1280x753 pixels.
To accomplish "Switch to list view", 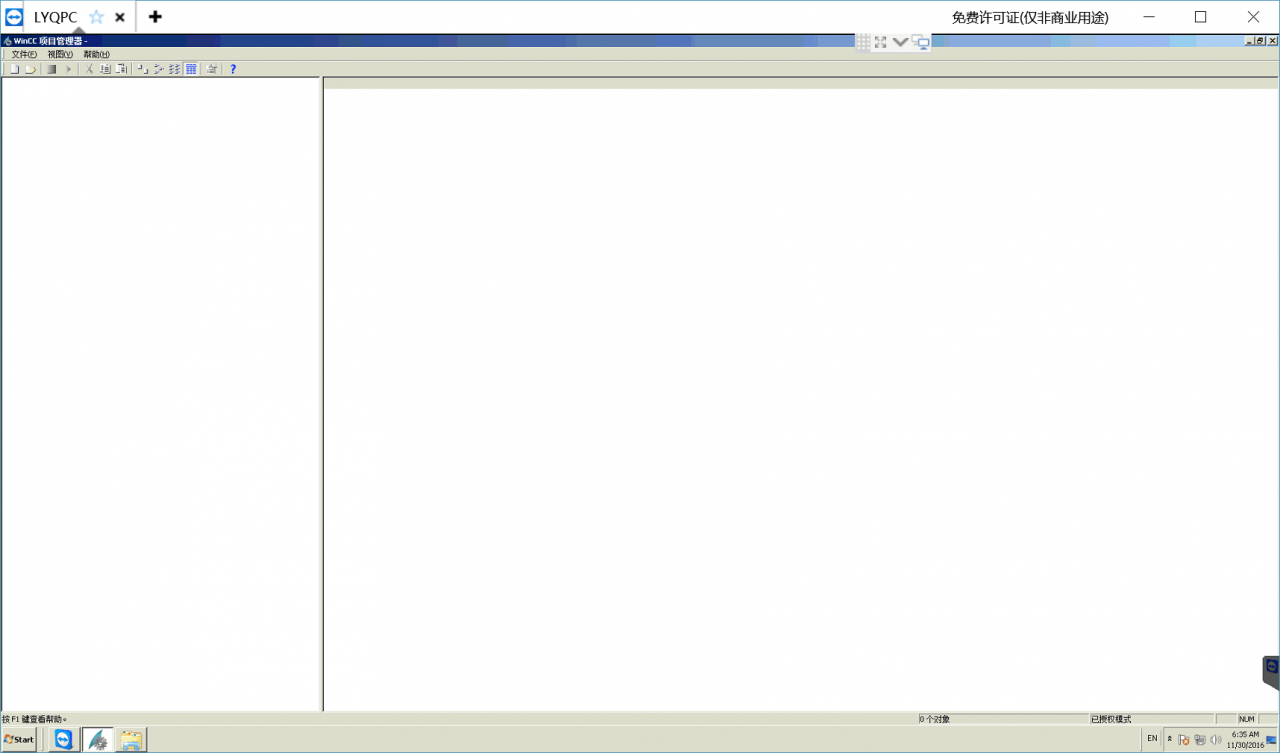I will (x=174, y=69).
